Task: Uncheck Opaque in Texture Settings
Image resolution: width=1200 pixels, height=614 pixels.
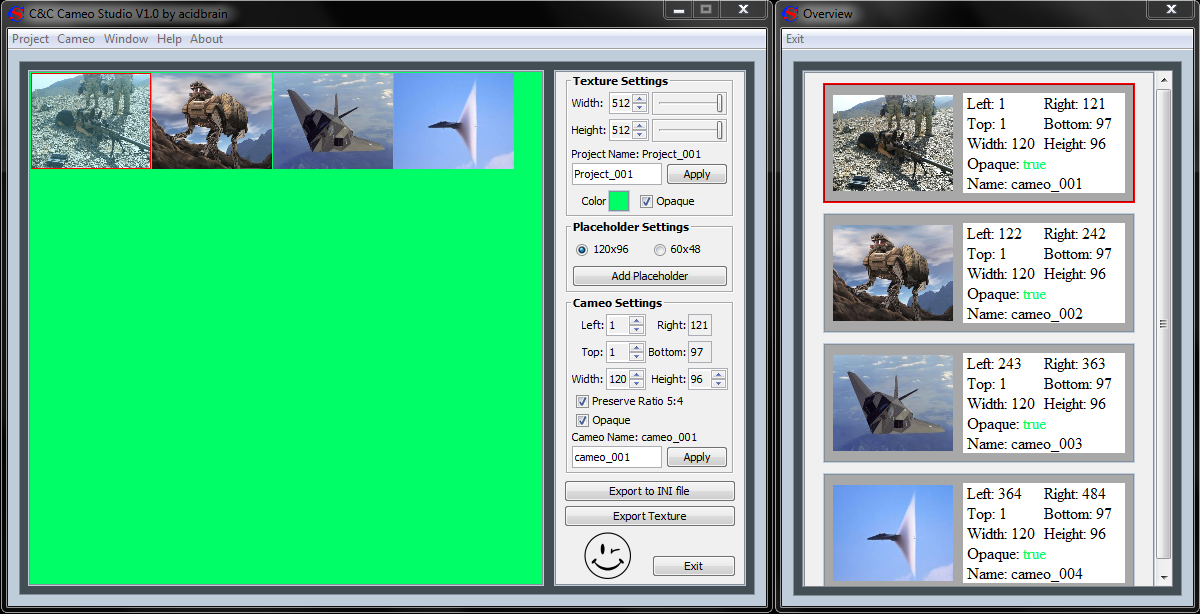Action: 646,201
